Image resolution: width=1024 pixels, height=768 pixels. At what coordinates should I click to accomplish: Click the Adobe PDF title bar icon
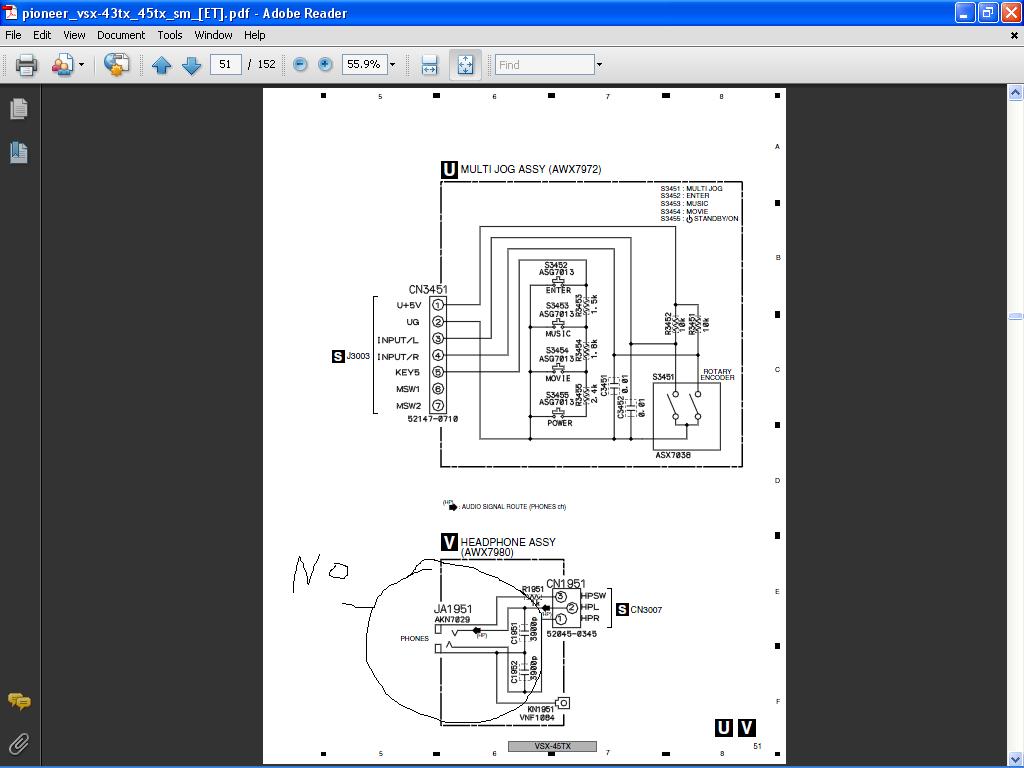click(x=10, y=12)
